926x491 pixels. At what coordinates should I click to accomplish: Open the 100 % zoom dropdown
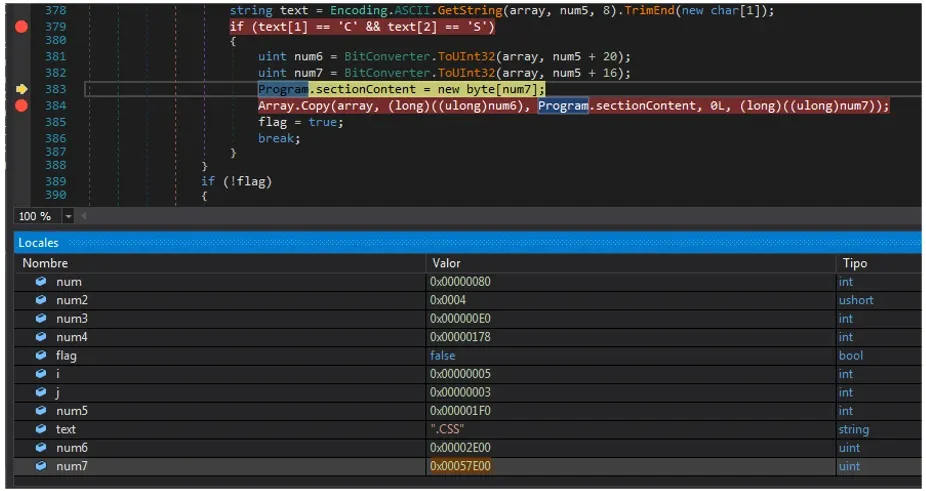69,216
